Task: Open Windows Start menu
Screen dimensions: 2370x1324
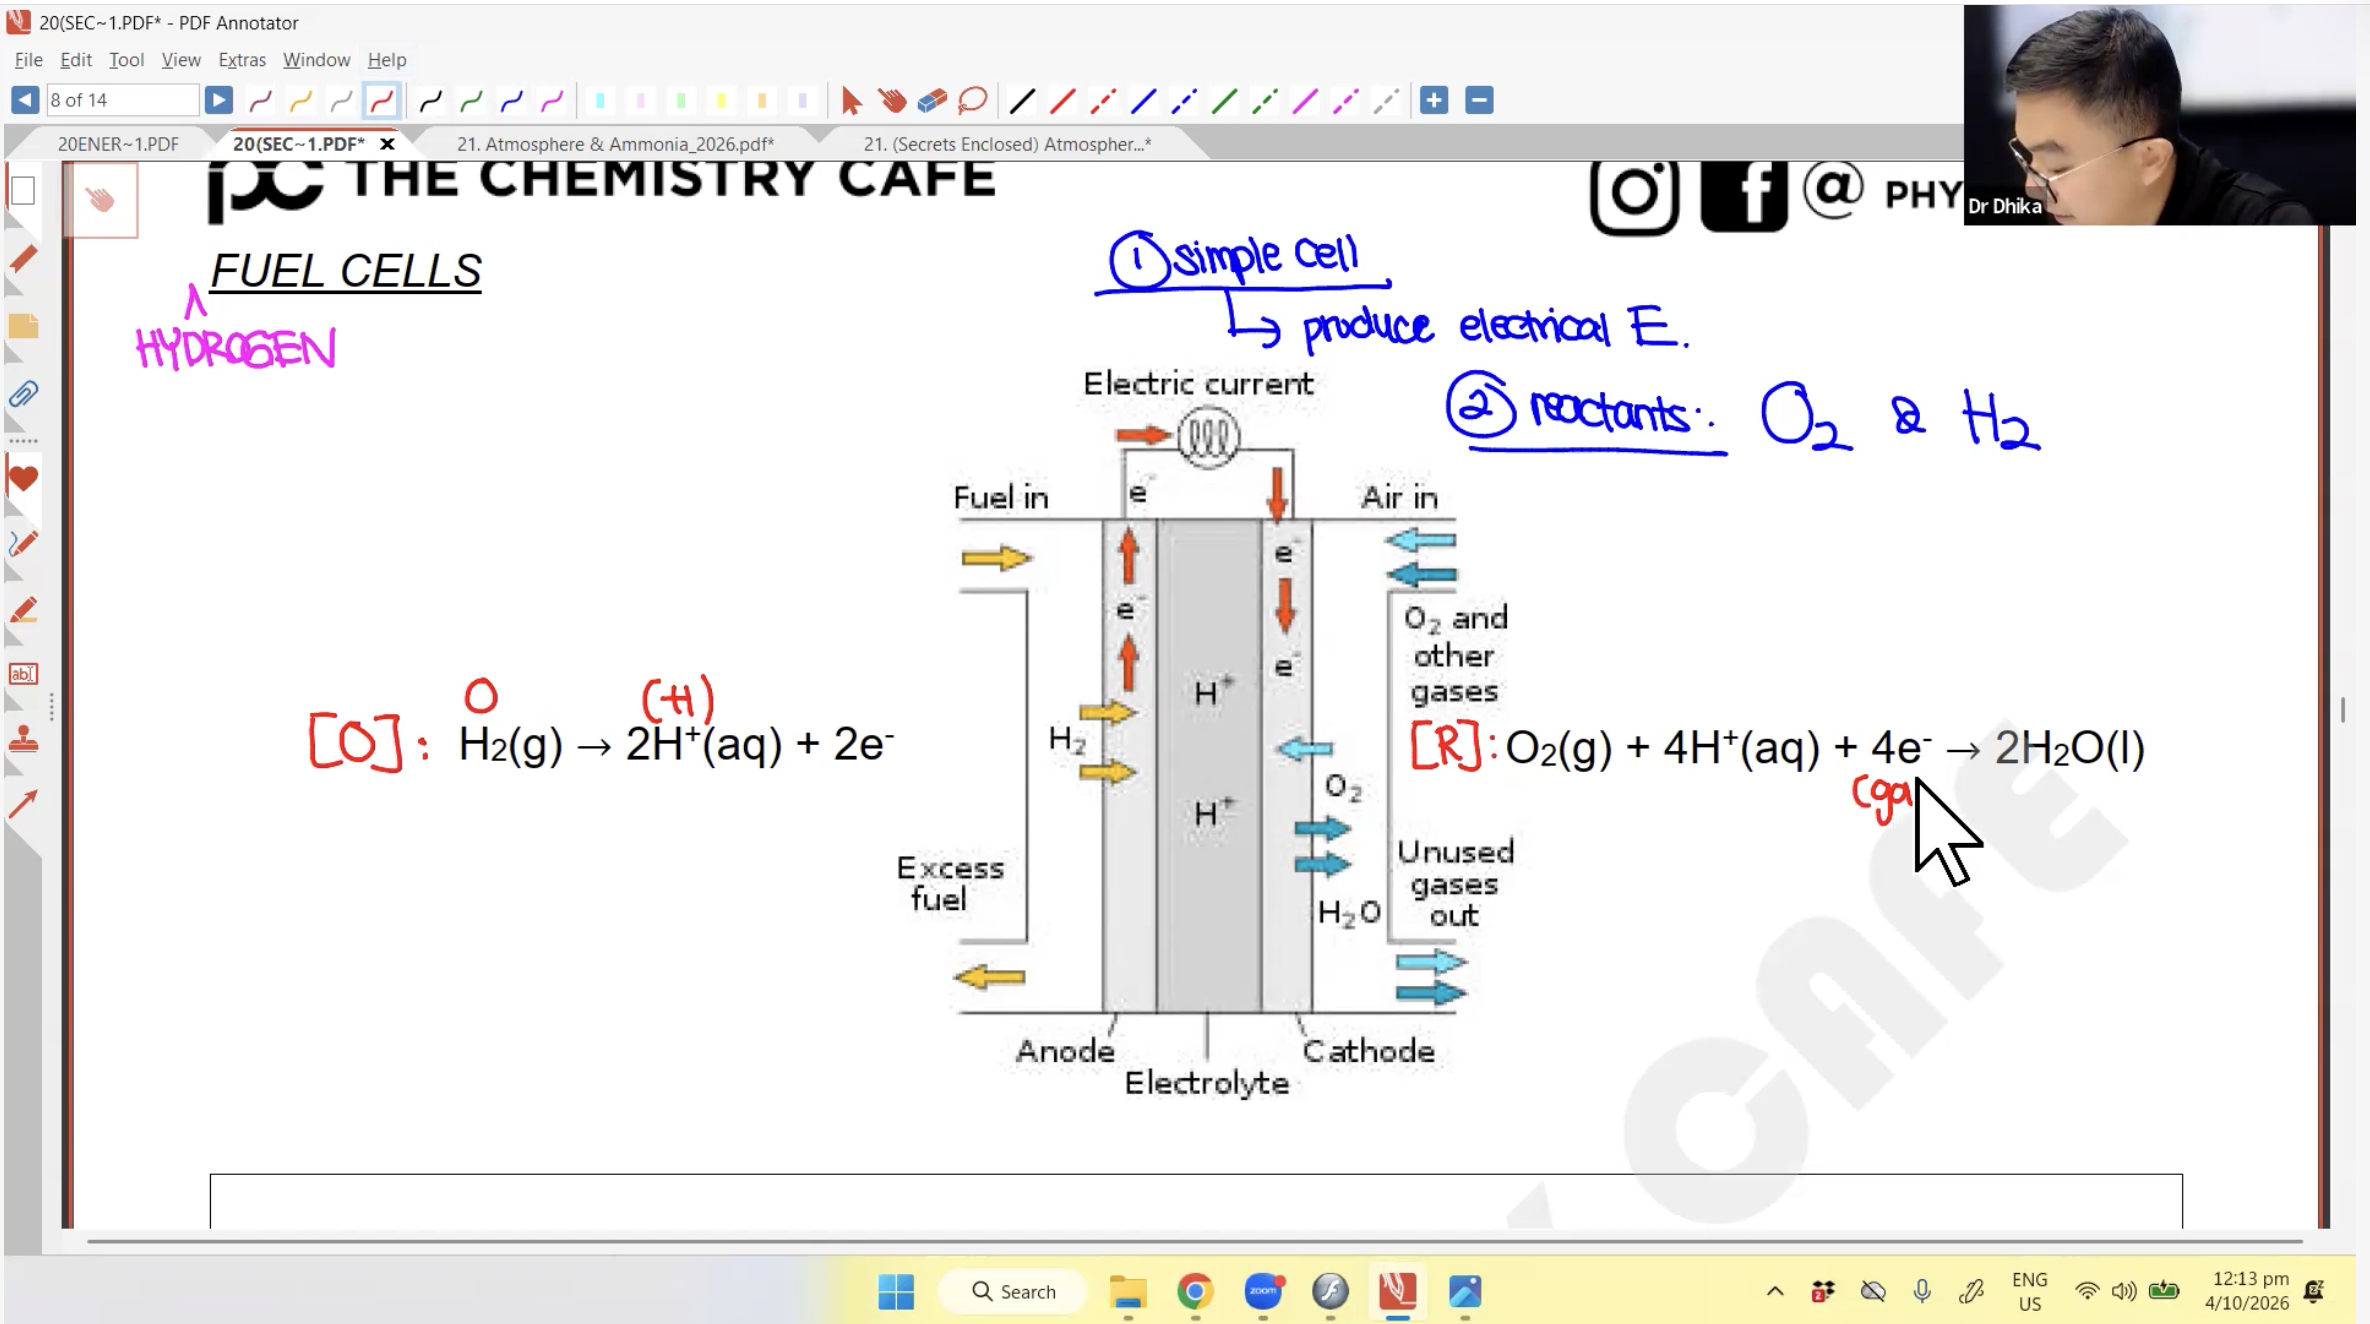Action: (x=895, y=1292)
